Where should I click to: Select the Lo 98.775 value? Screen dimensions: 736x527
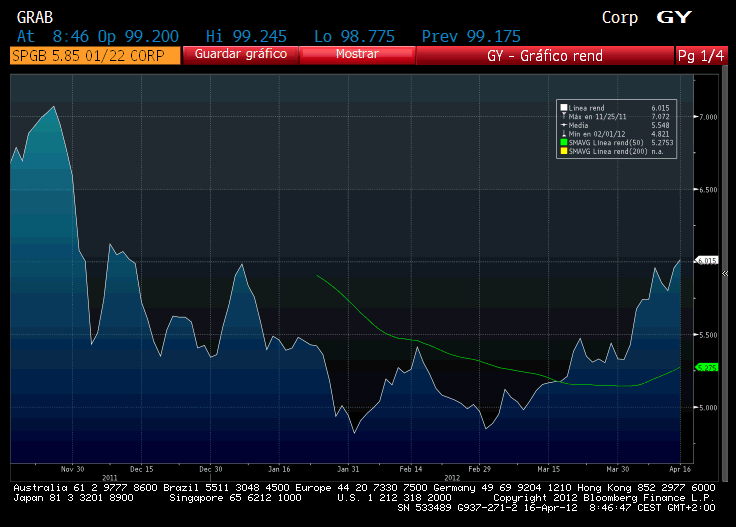(x=354, y=36)
